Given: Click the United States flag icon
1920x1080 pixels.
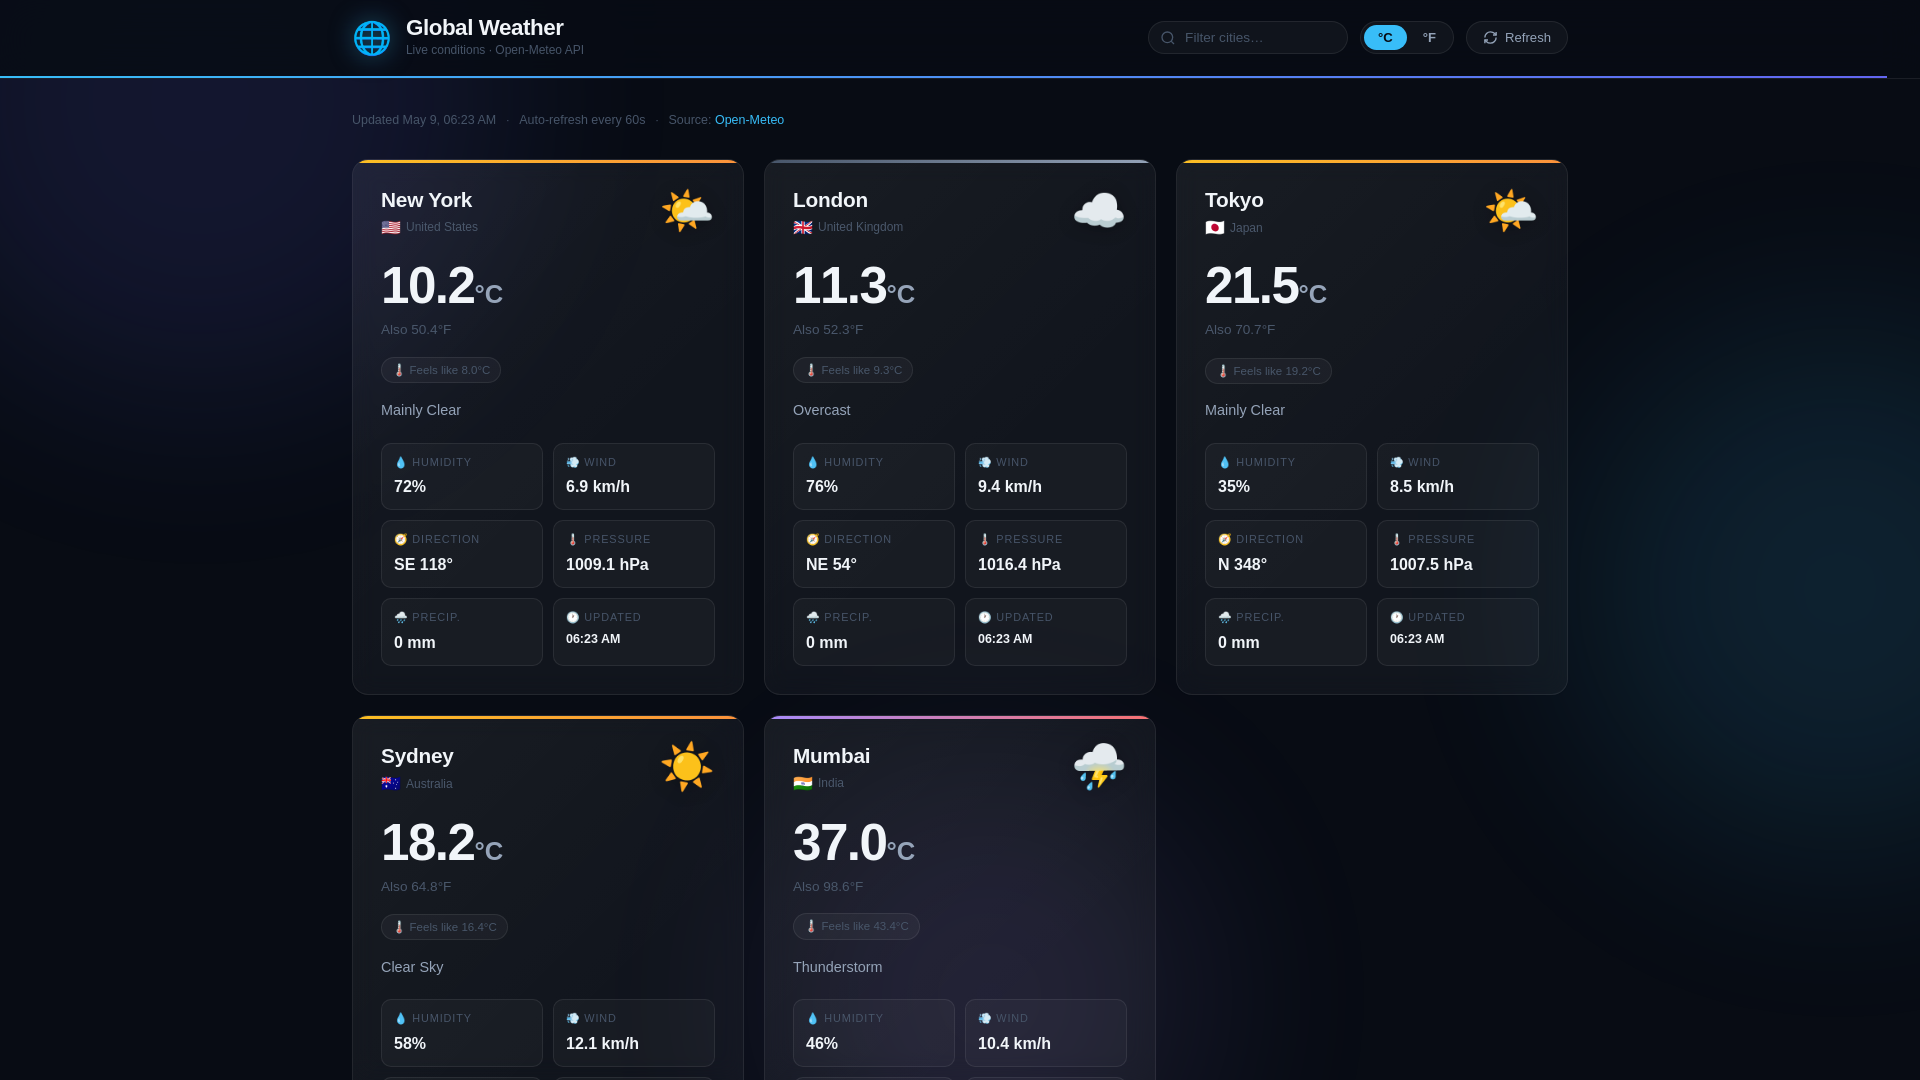Looking at the screenshot, I should pyautogui.click(x=391, y=228).
